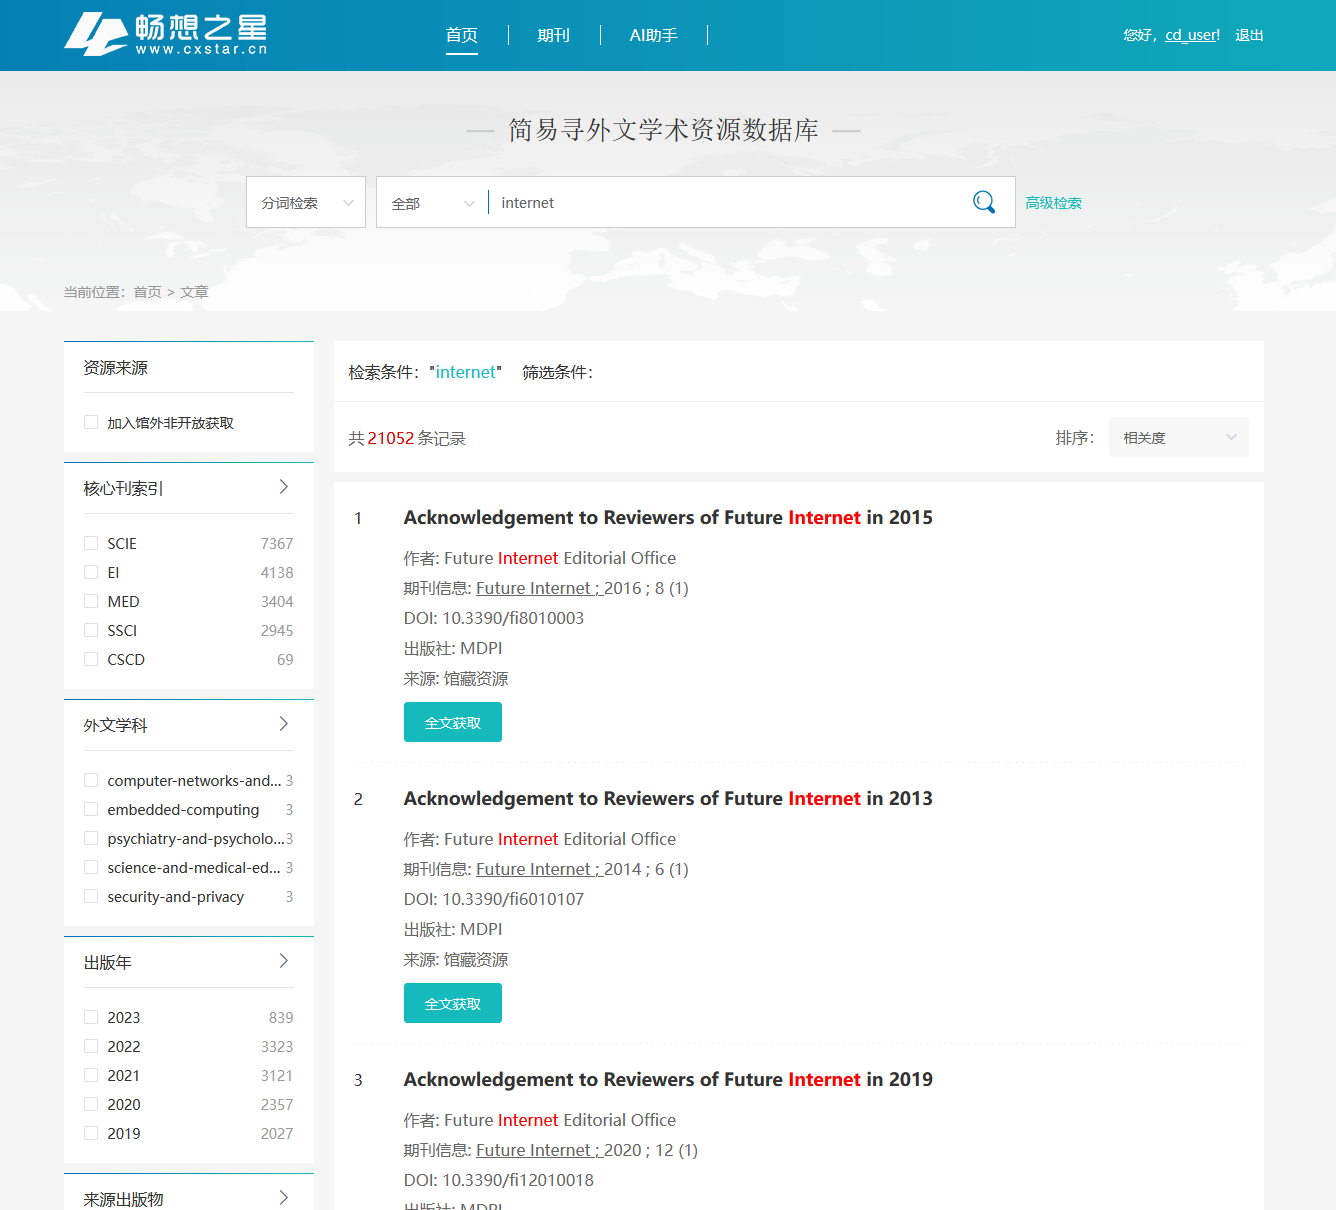The height and width of the screenshot is (1210, 1336).
Task: Click the 退出 logout link
Action: tap(1249, 35)
